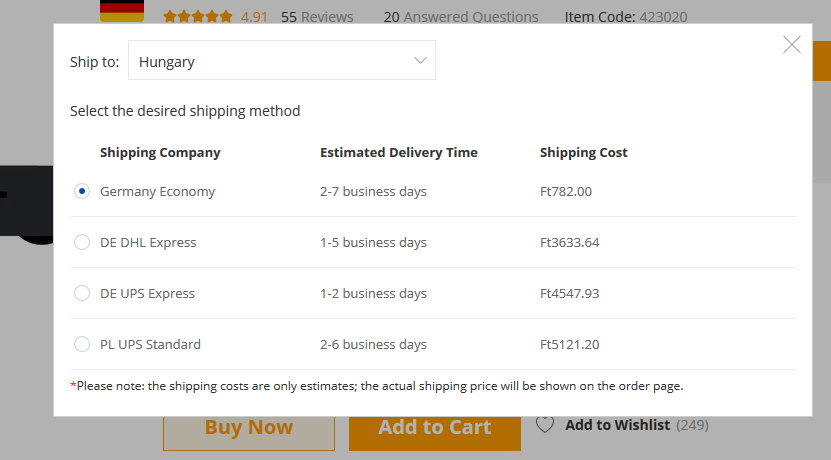This screenshot has width=831, height=460.
Task: Click the Buy Now button
Action: [x=249, y=428]
